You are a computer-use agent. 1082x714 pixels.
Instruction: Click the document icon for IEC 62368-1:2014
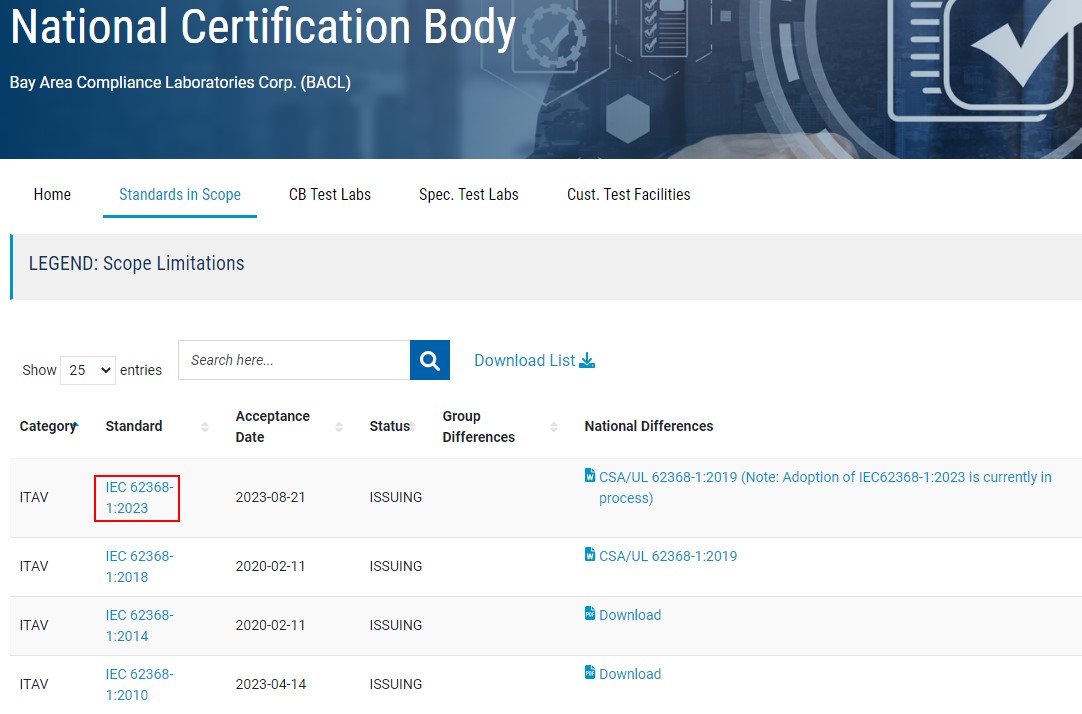click(x=590, y=614)
